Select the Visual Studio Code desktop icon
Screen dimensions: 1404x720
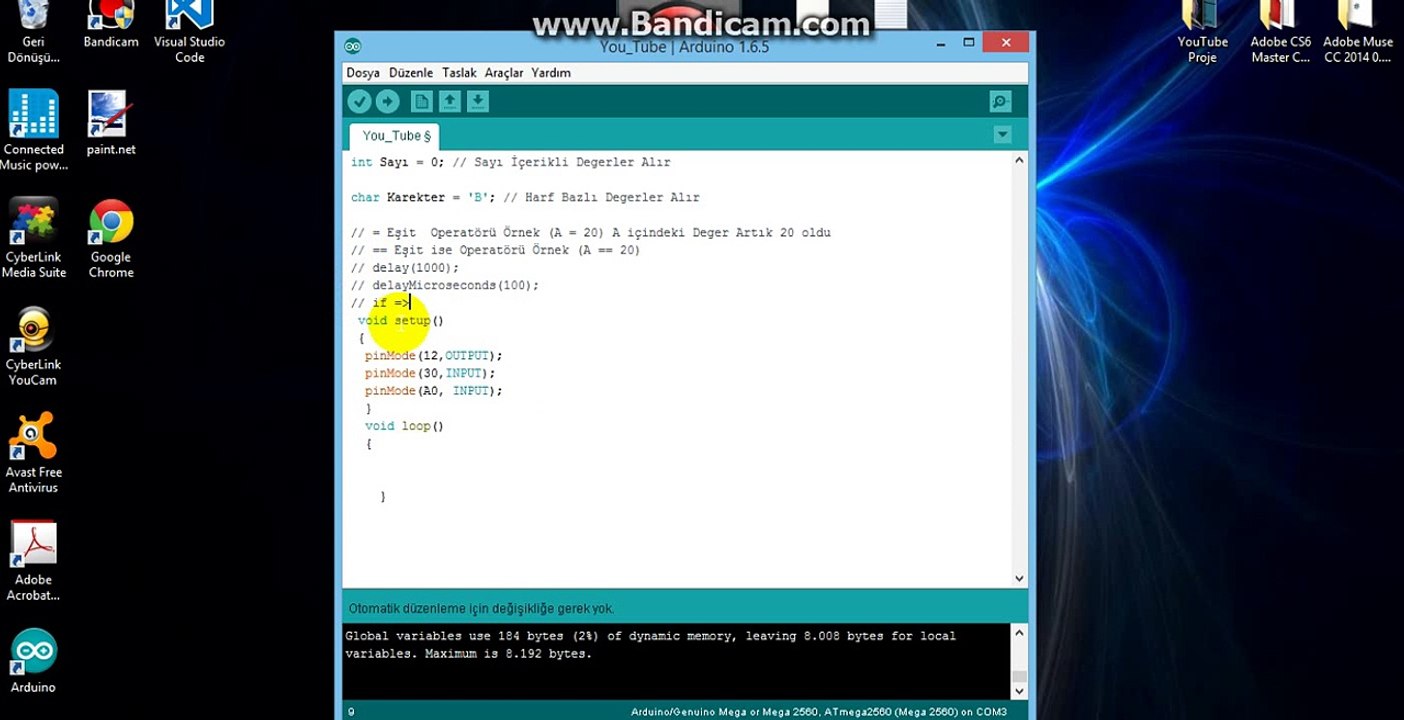pyautogui.click(x=189, y=32)
